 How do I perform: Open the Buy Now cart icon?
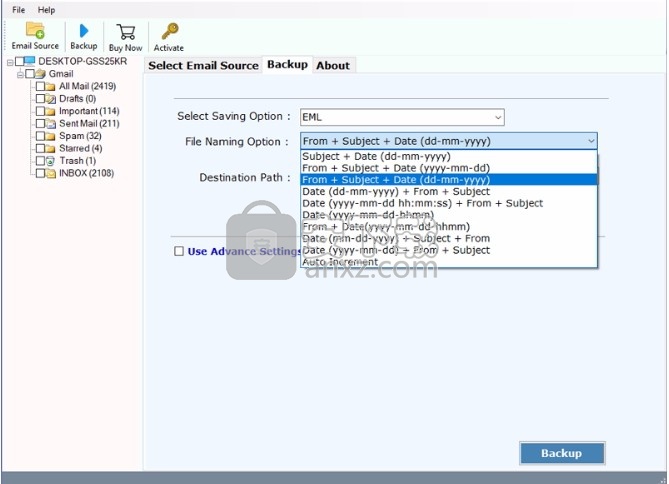pyautogui.click(x=125, y=31)
